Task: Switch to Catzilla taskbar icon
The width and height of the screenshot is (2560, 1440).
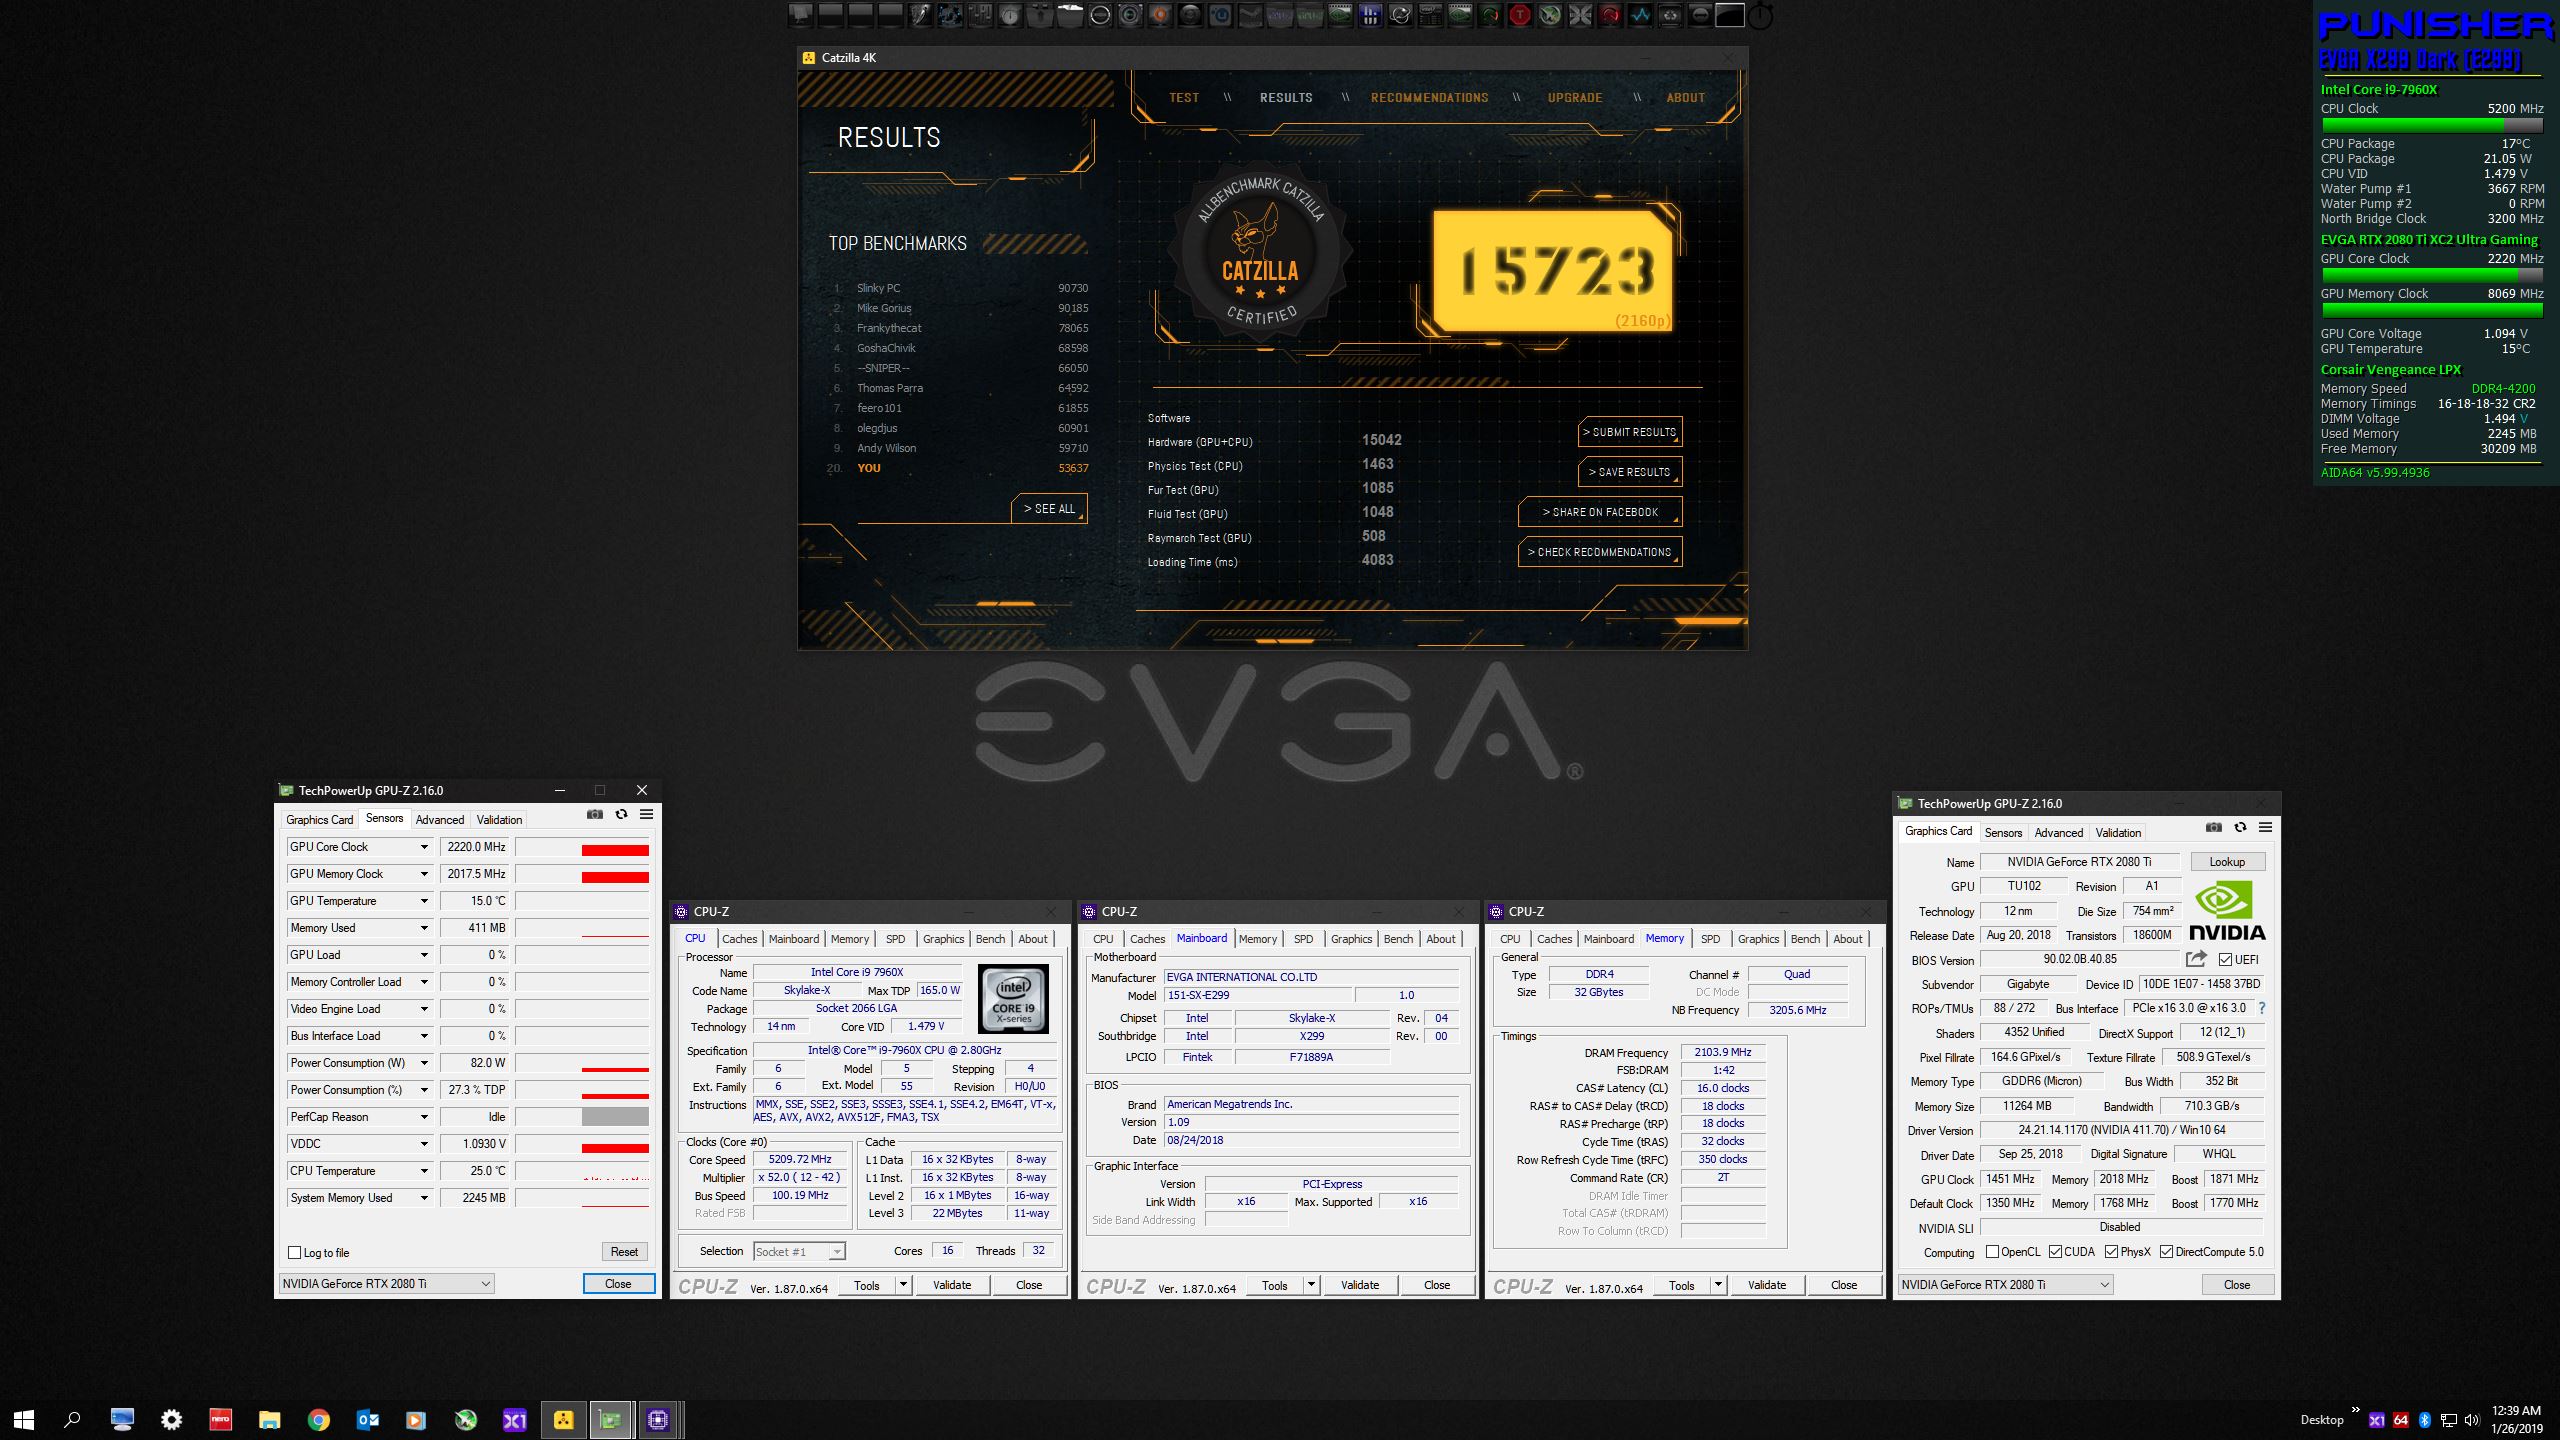Action: [563, 1419]
